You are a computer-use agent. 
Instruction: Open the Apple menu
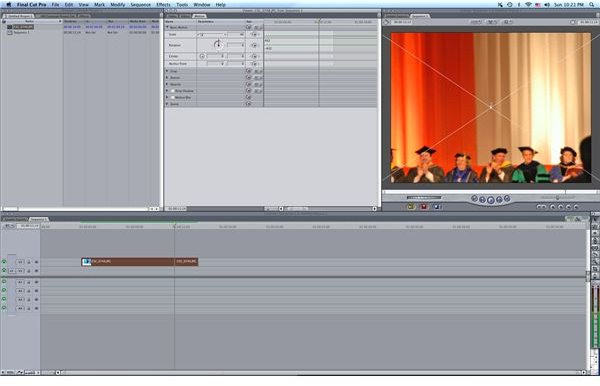click(8, 5)
